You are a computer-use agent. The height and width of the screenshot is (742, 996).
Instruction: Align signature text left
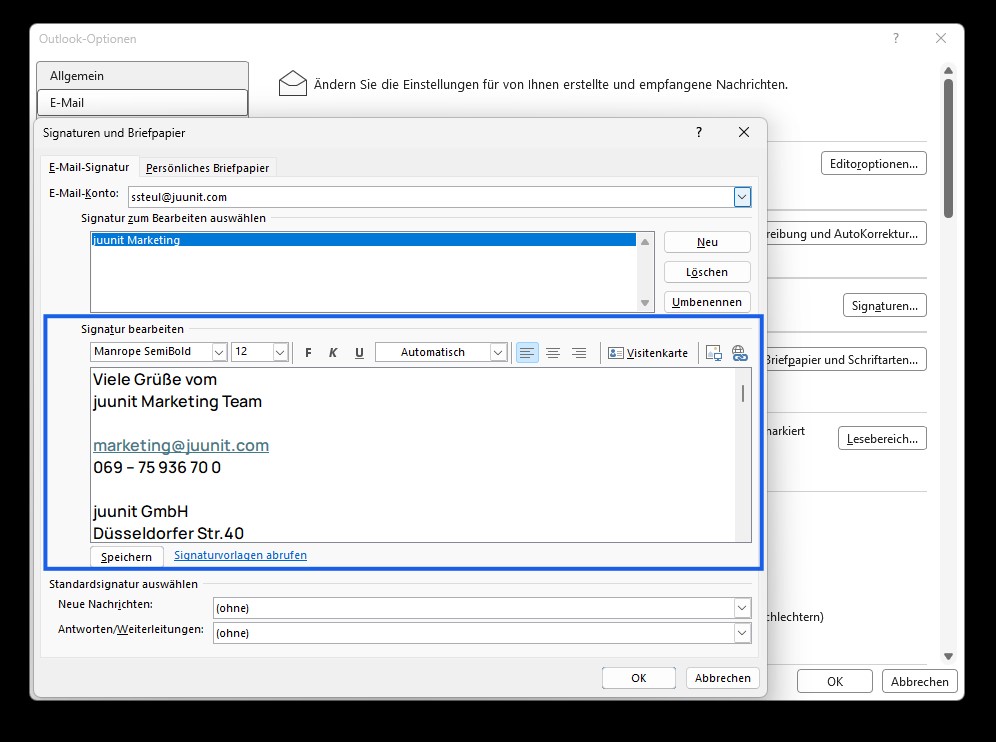527,353
